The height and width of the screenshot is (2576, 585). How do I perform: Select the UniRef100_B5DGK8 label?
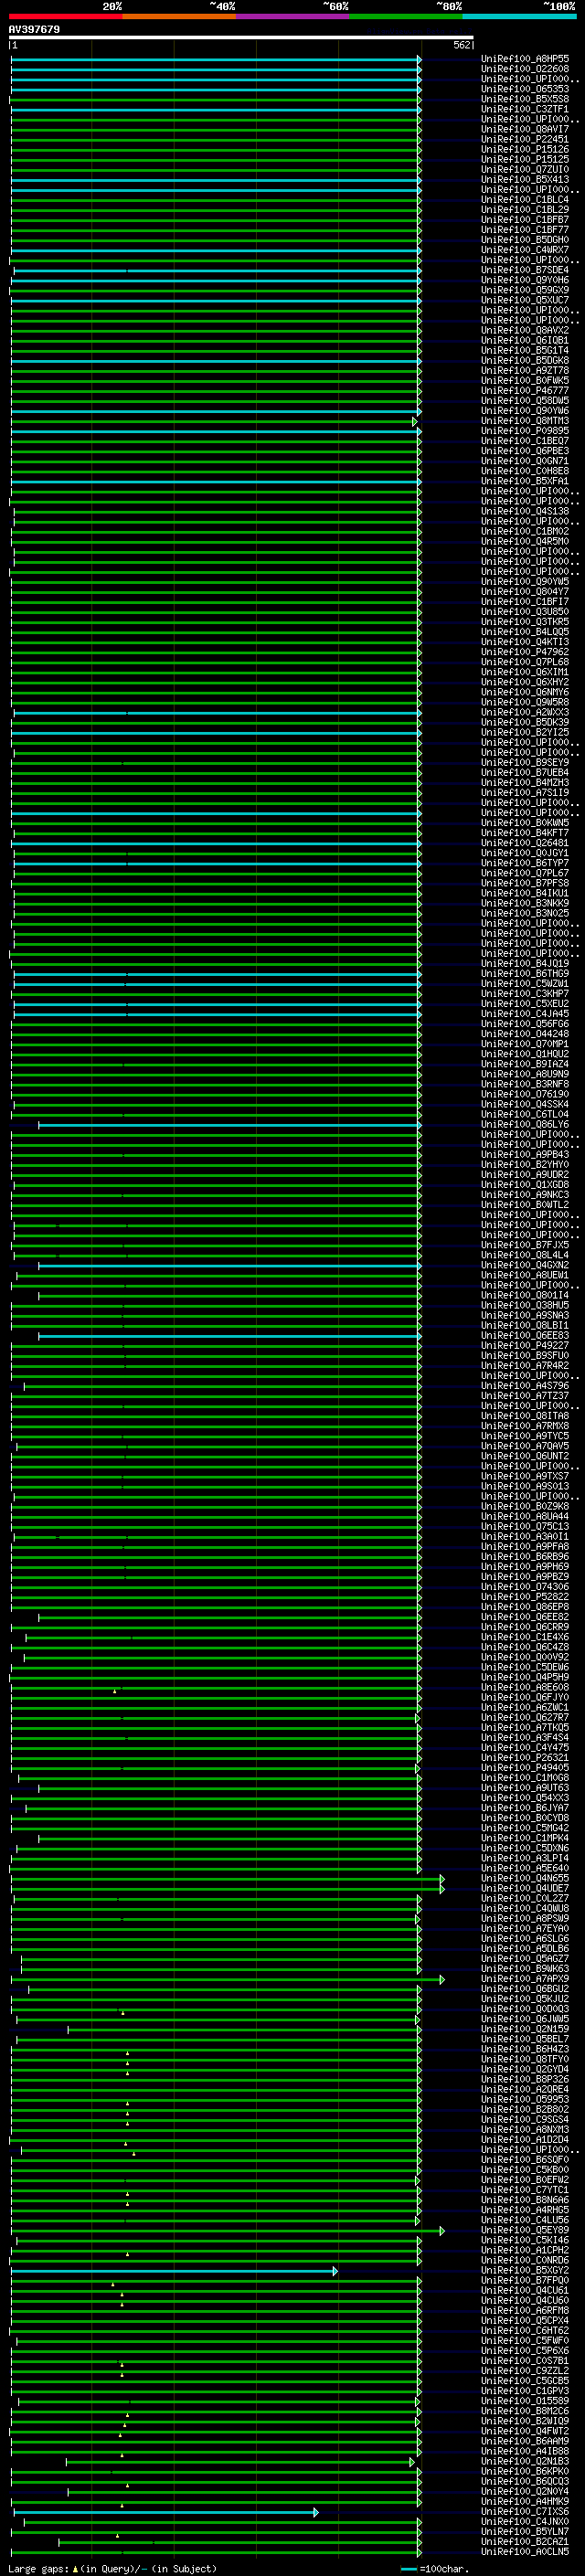click(525, 360)
